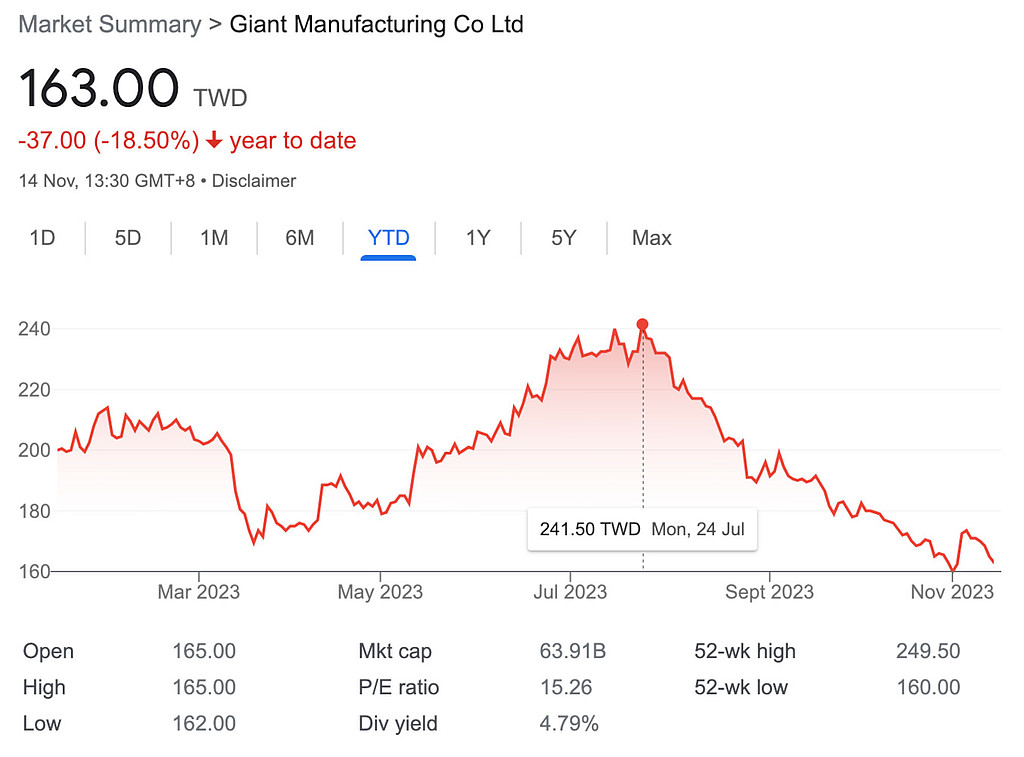The width and height of the screenshot is (1024, 757).
Task: Show the Max history chart
Action: click(x=652, y=238)
